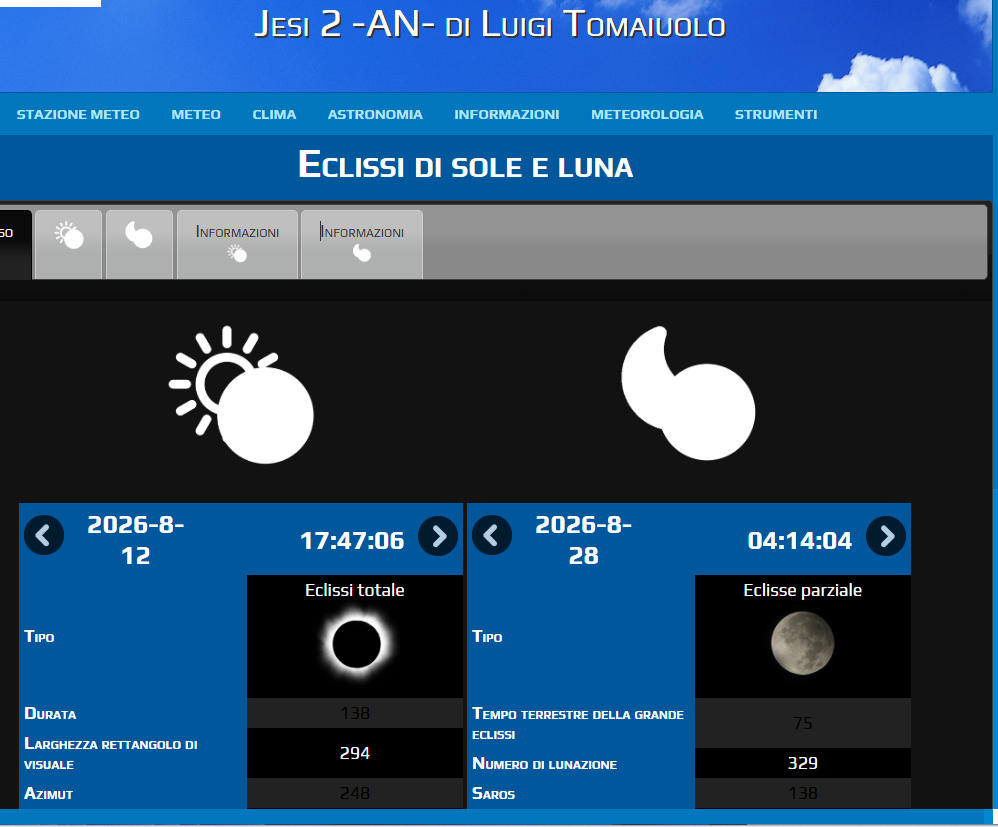Select Informazioni tab with sun icon
The width and height of the screenshot is (998, 827).
237,243
